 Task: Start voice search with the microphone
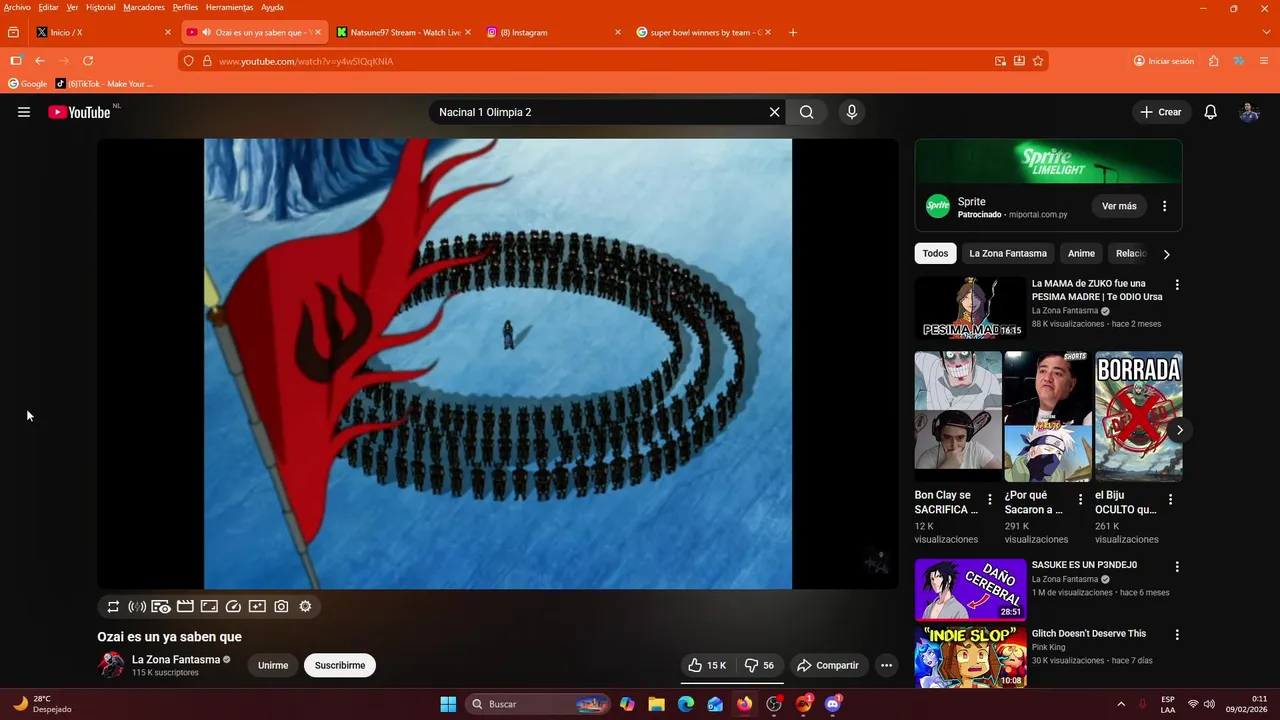(x=852, y=112)
